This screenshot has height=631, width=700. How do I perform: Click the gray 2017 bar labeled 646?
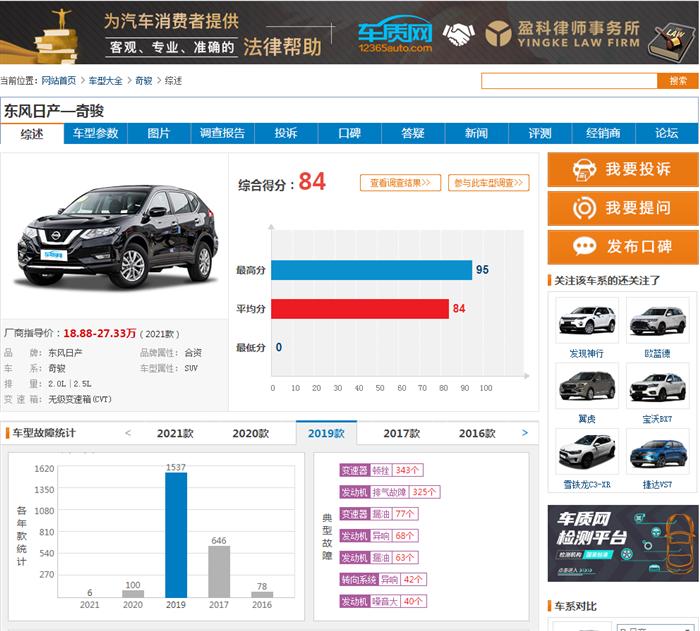click(219, 572)
